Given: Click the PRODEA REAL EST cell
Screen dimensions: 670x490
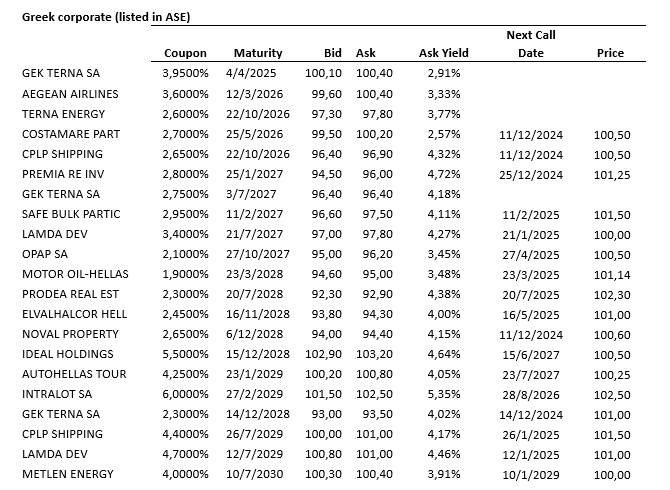Looking at the screenshot, I should (72, 293).
